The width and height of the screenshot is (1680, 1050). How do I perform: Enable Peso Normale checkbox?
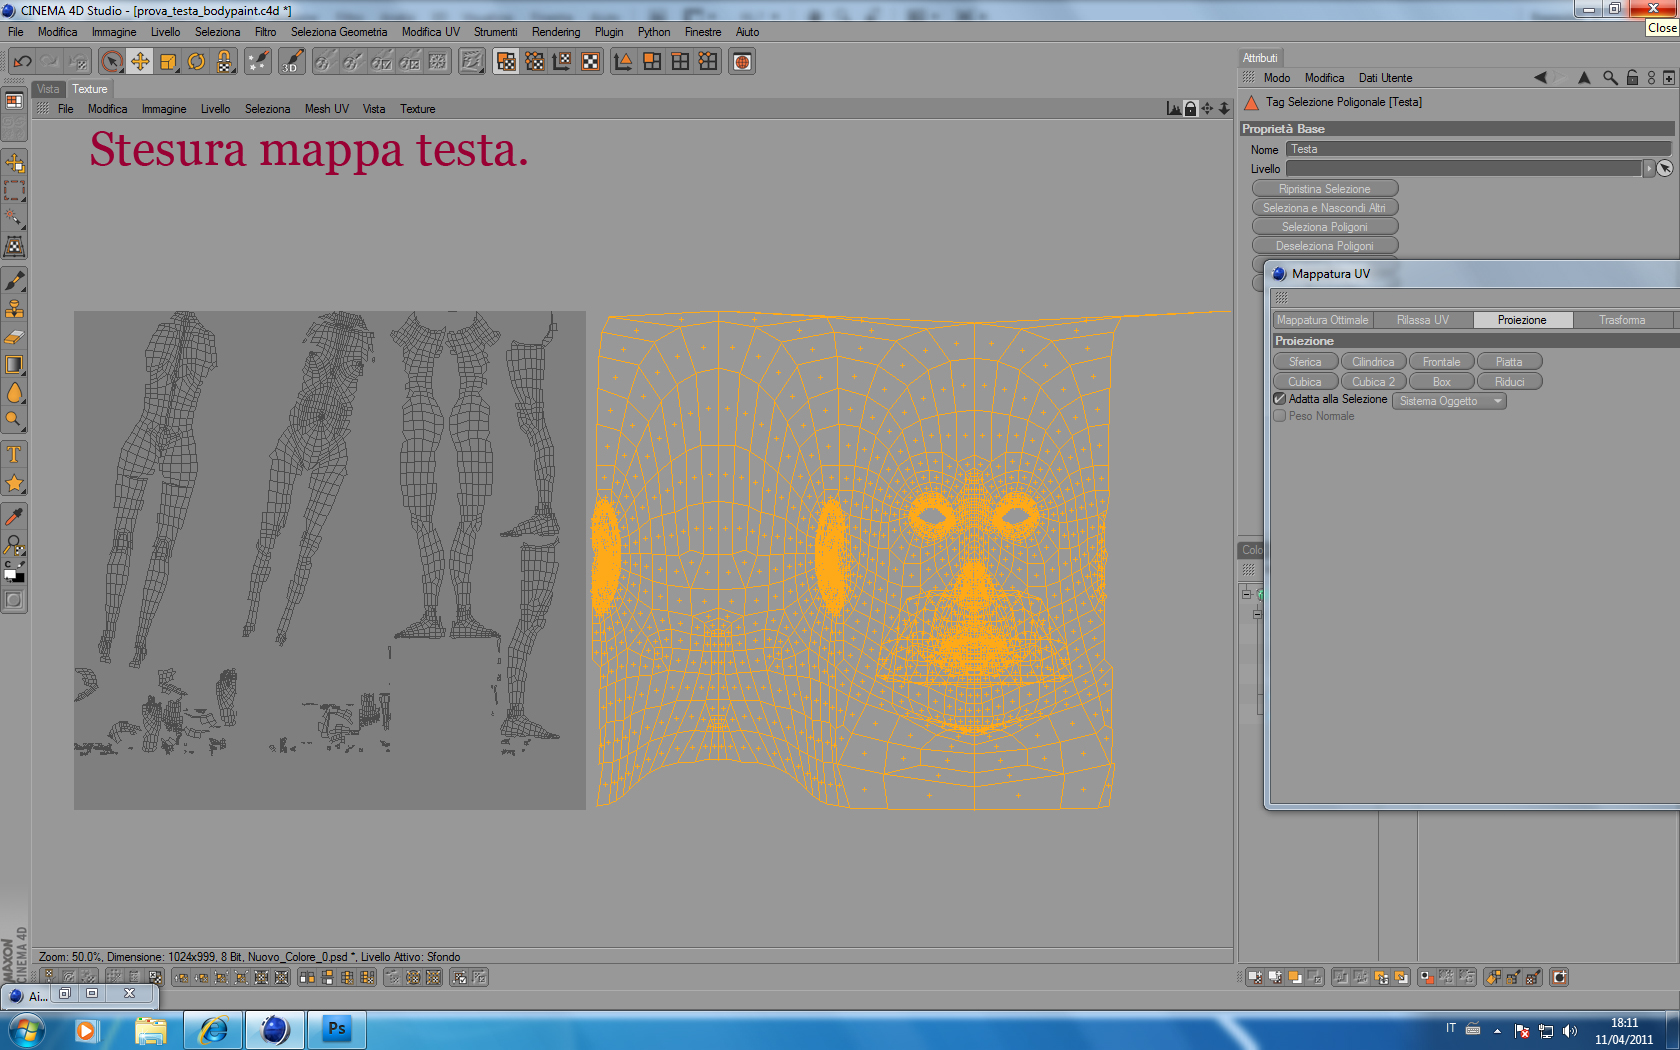[1279, 416]
